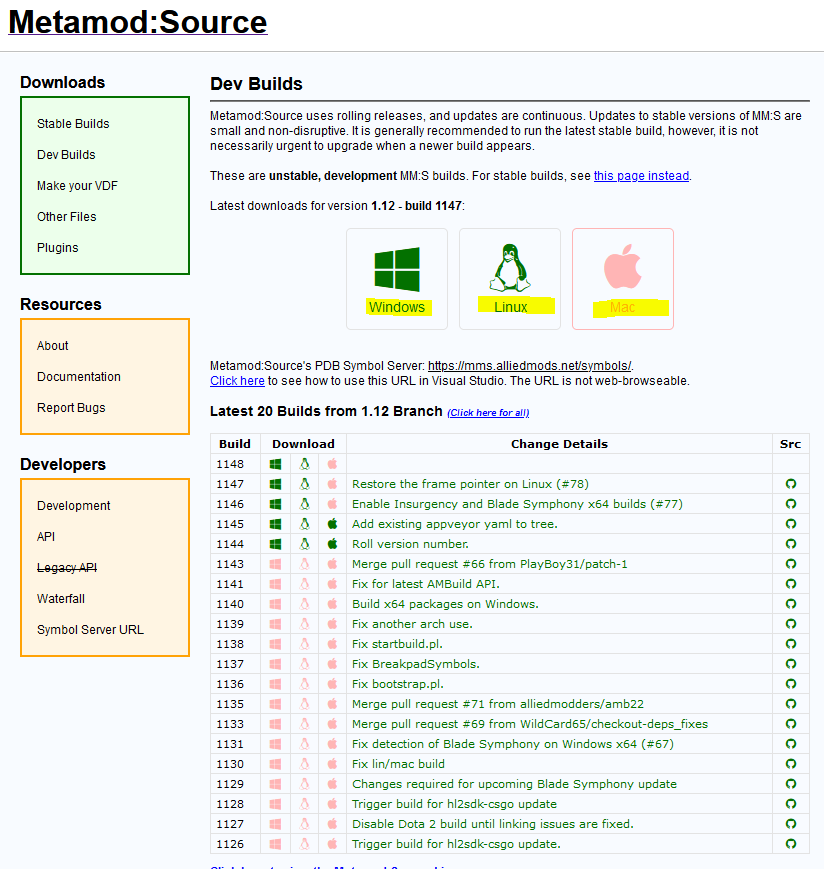This screenshot has width=824, height=869.
Task: Open 'Merge pull request #66' change link
Action: point(489,564)
